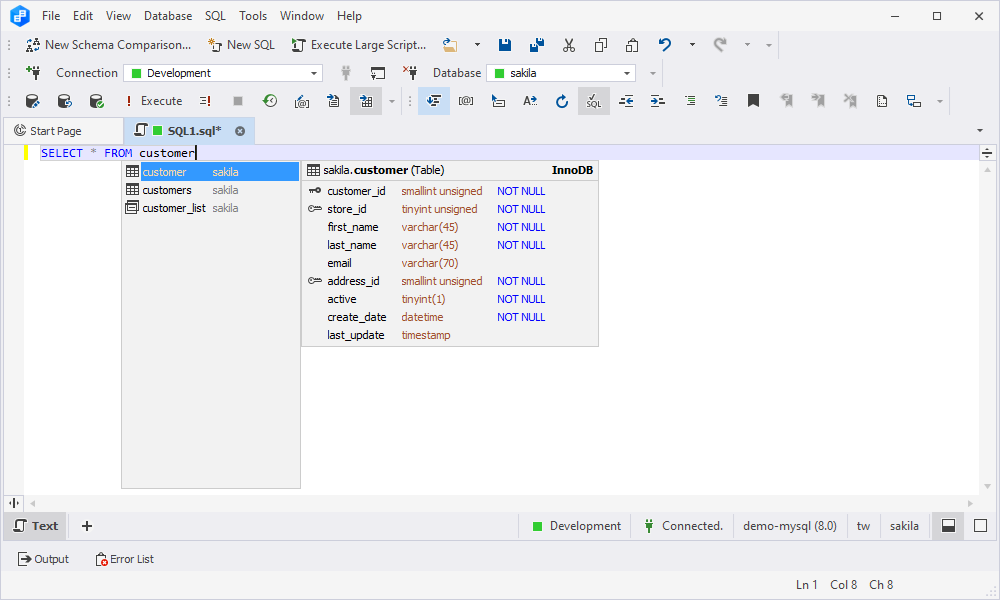Open the Database menu

point(168,16)
